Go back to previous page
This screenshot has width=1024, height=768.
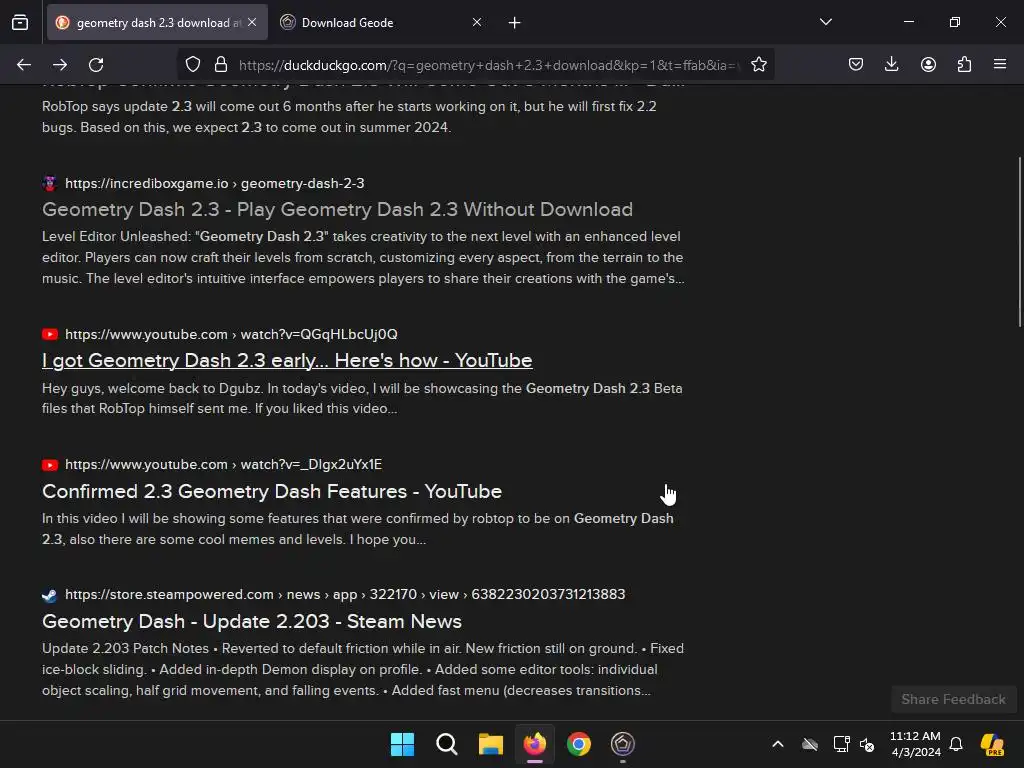(24, 65)
